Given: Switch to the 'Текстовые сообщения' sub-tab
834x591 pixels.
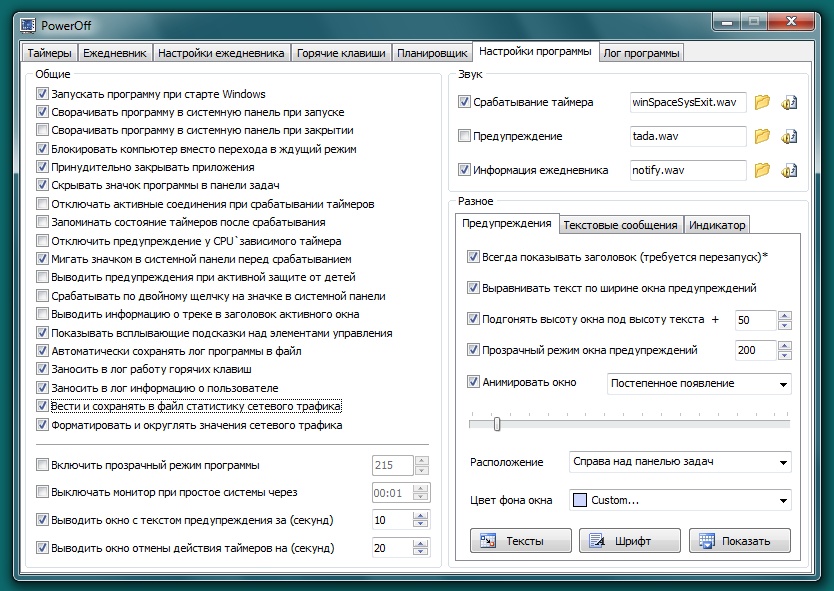Looking at the screenshot, I should point(620,225).
